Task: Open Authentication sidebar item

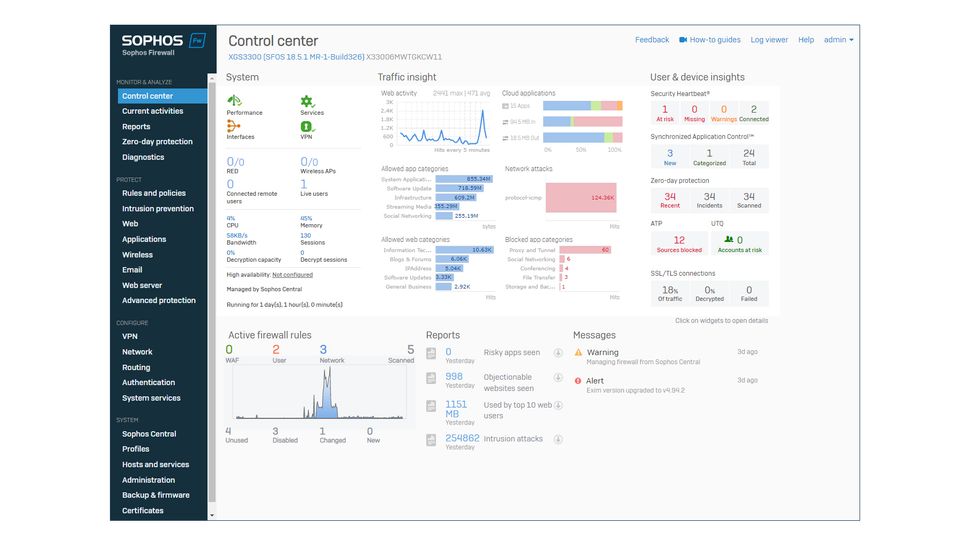Action: pos(148,383)
